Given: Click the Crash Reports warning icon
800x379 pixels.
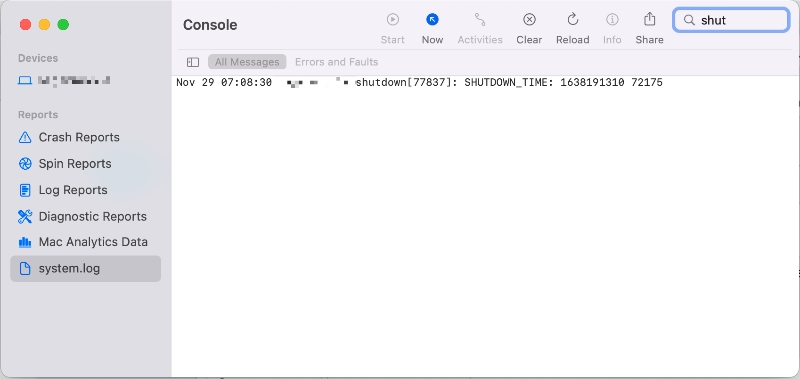Looking at the screenshot, I should [x=24, y=137].
